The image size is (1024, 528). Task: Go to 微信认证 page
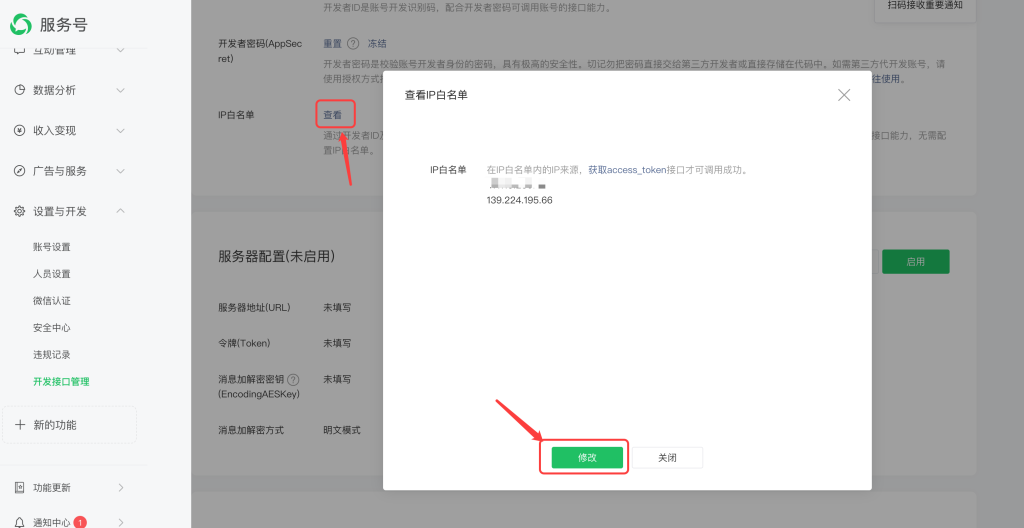point(52,301)
